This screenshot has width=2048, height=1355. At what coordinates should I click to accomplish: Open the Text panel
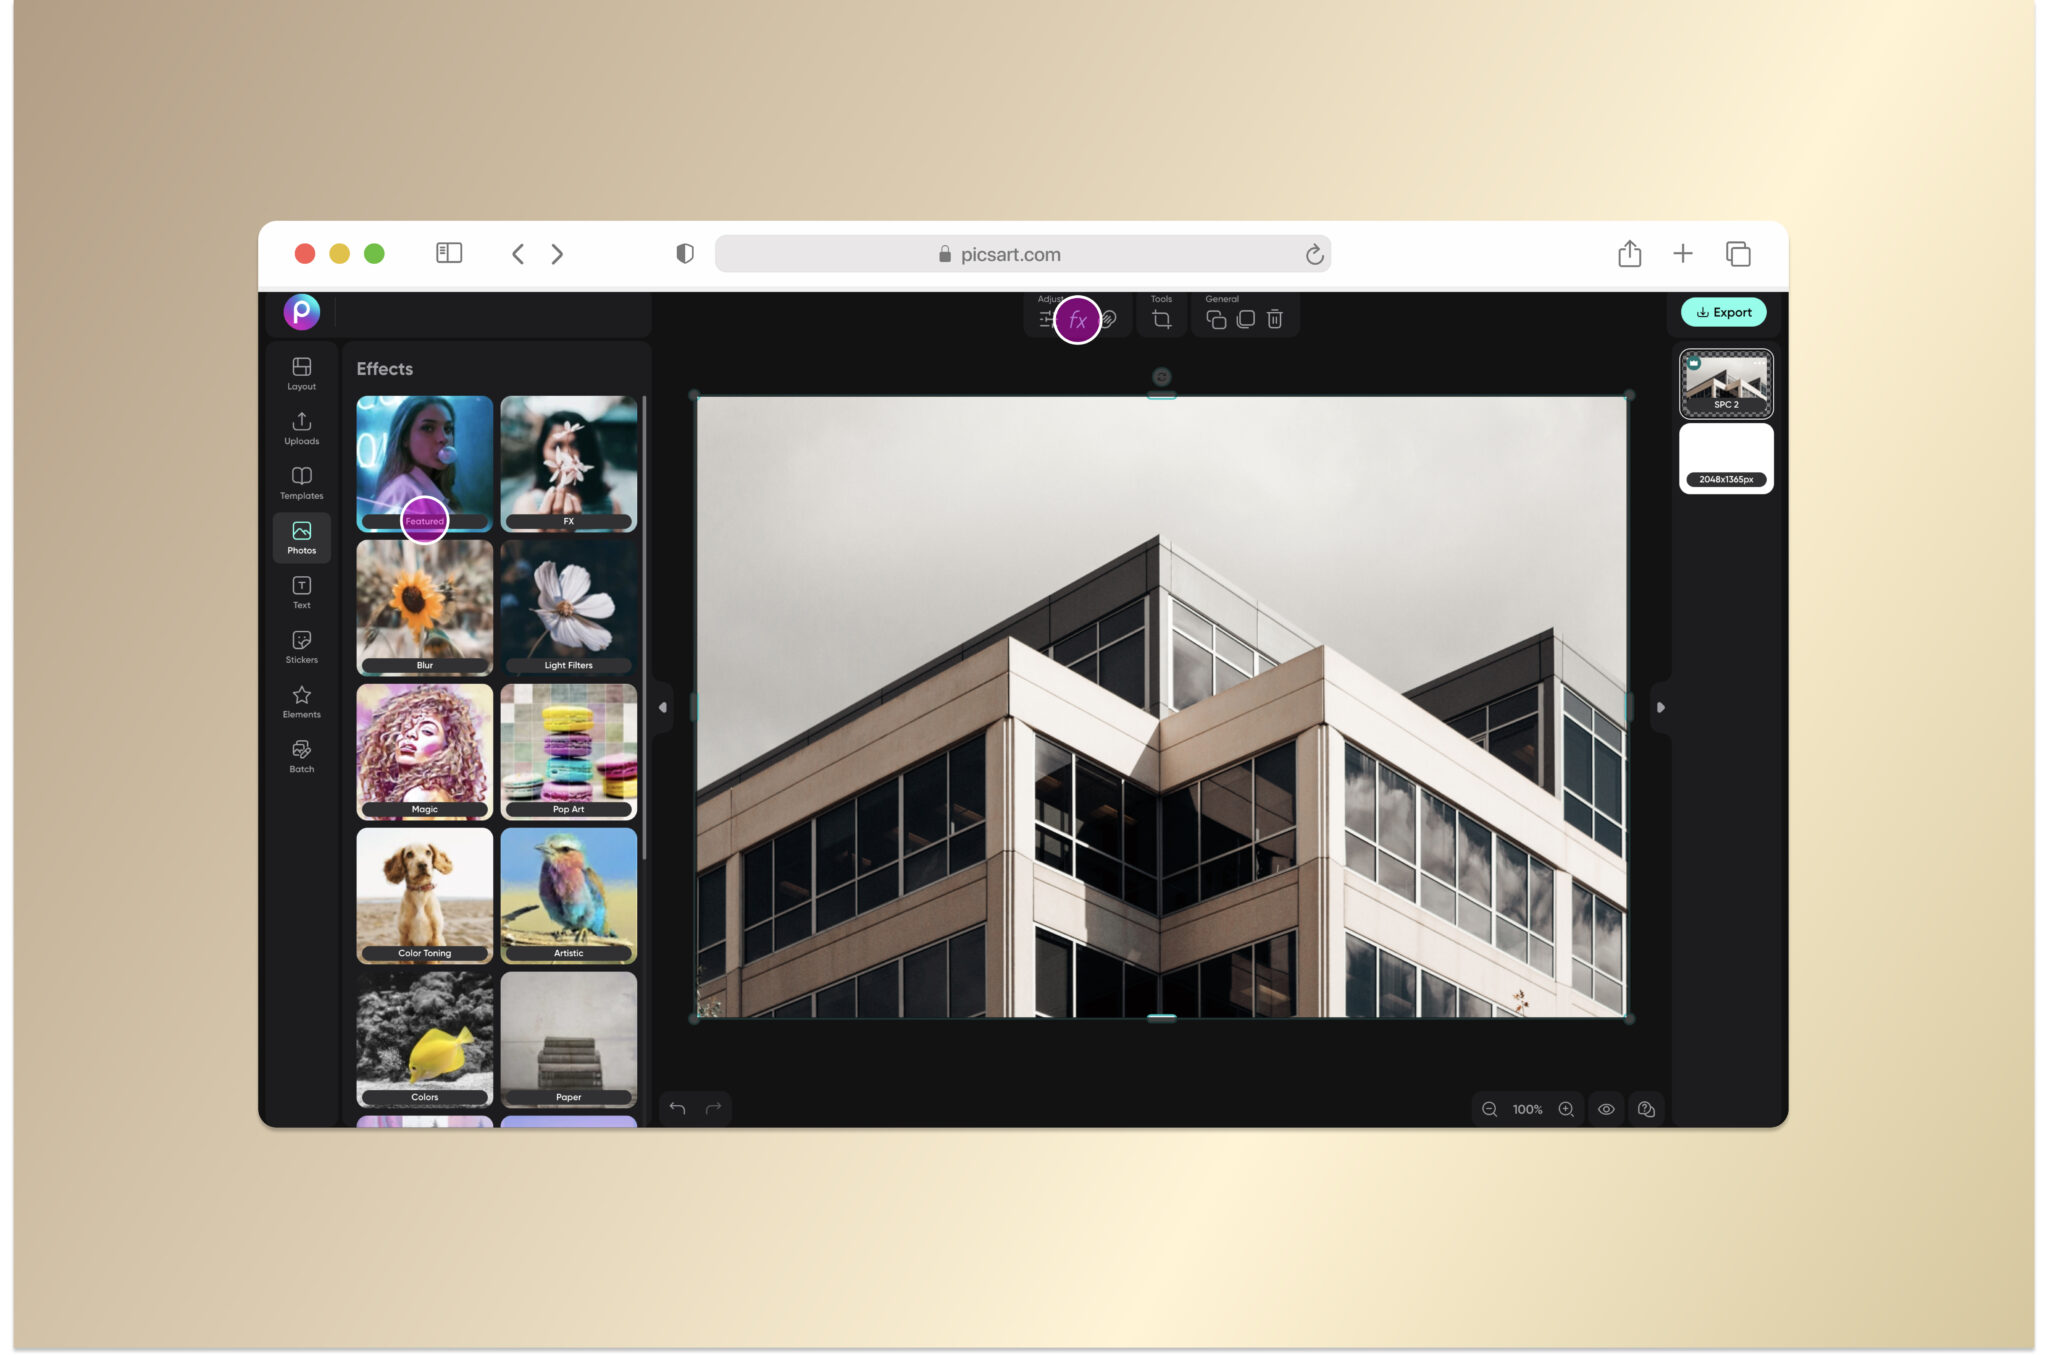(301, 590)
